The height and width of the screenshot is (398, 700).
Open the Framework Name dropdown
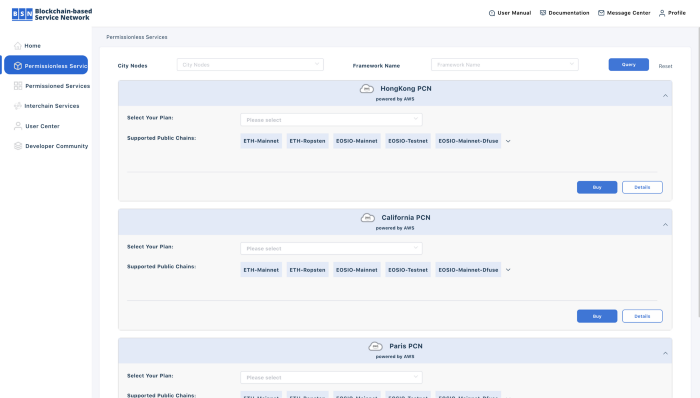tap(505, 65)
